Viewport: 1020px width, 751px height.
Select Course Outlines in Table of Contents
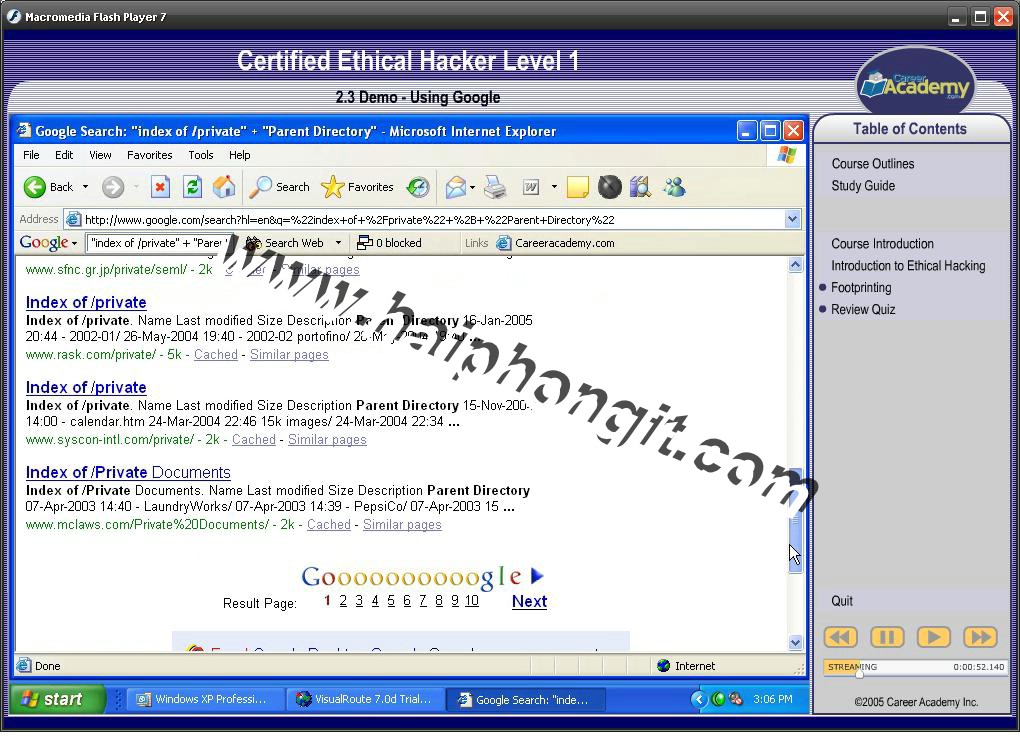[x=872, y=164]
